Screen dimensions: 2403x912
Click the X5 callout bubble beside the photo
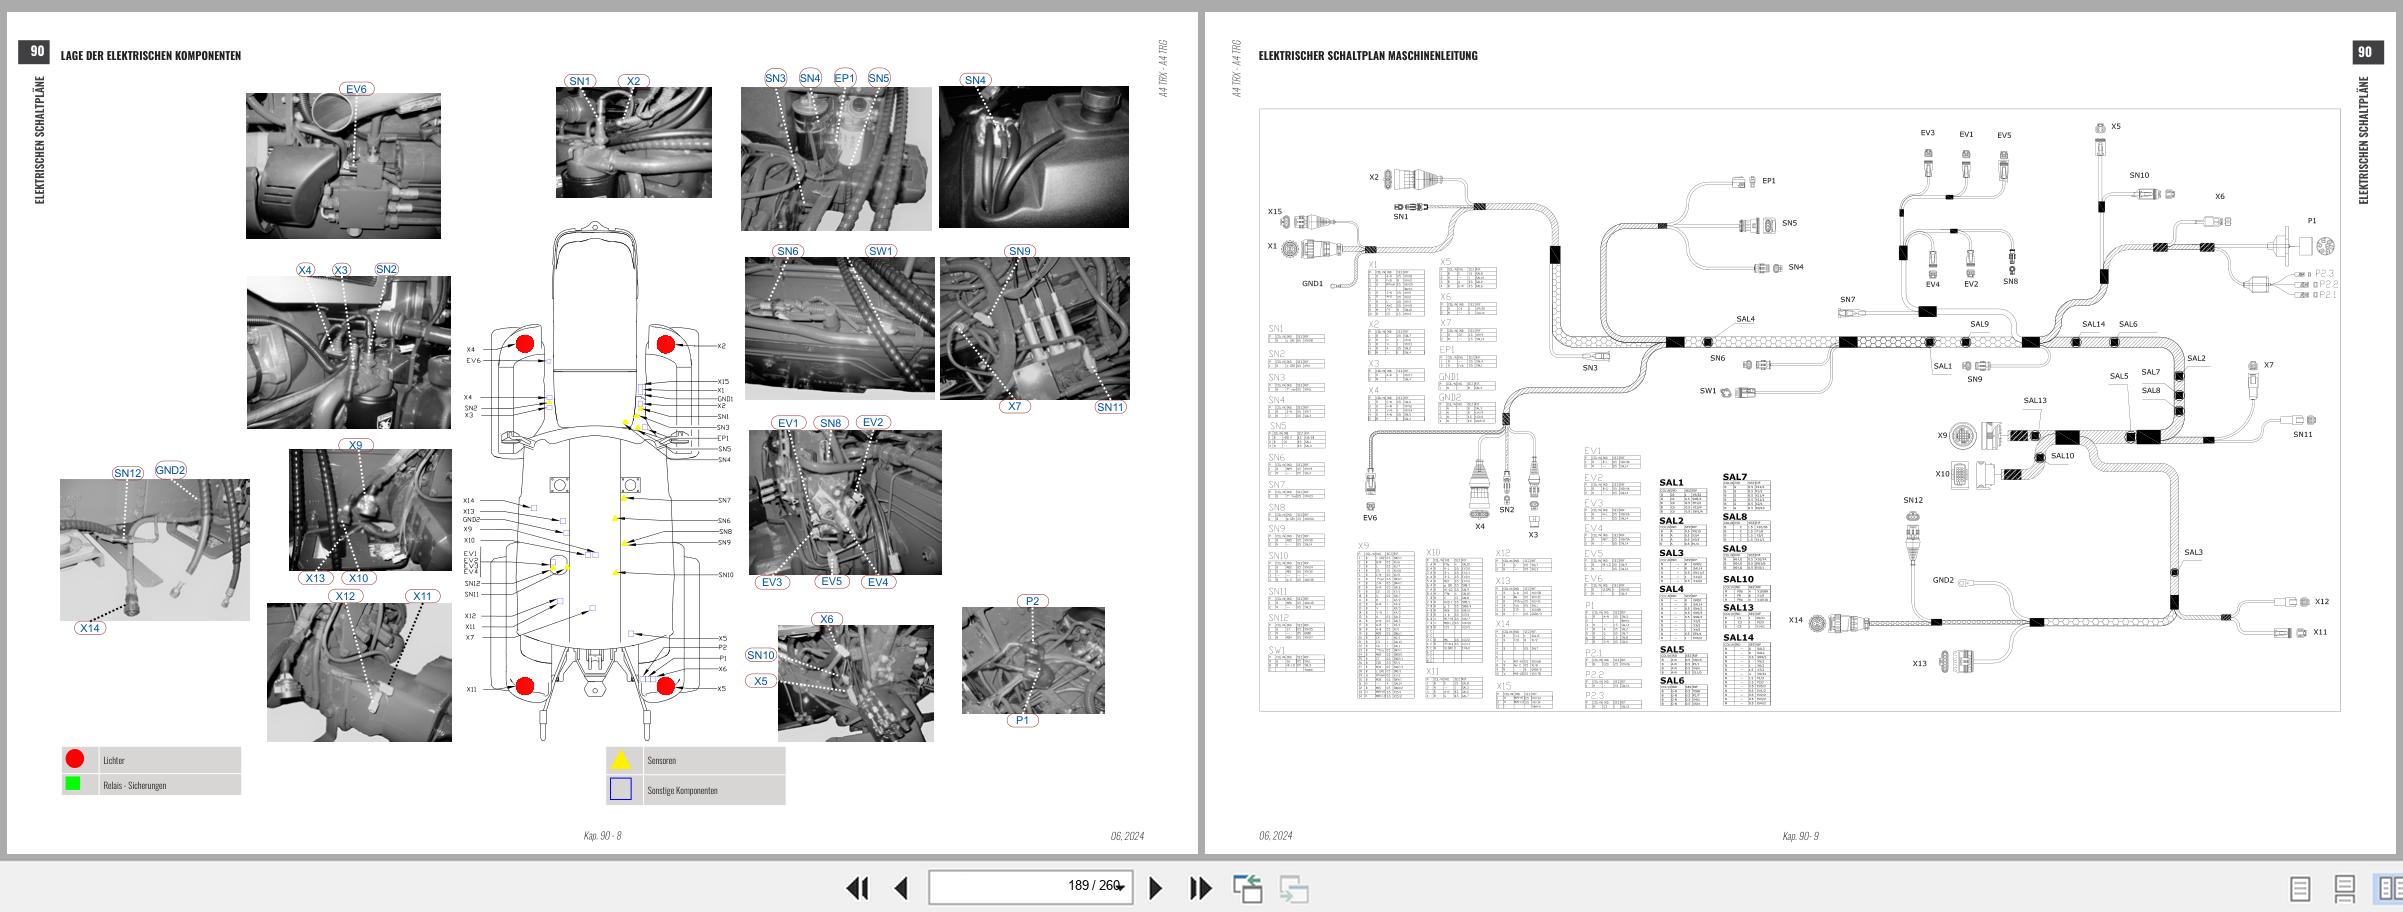click(761, 681)
